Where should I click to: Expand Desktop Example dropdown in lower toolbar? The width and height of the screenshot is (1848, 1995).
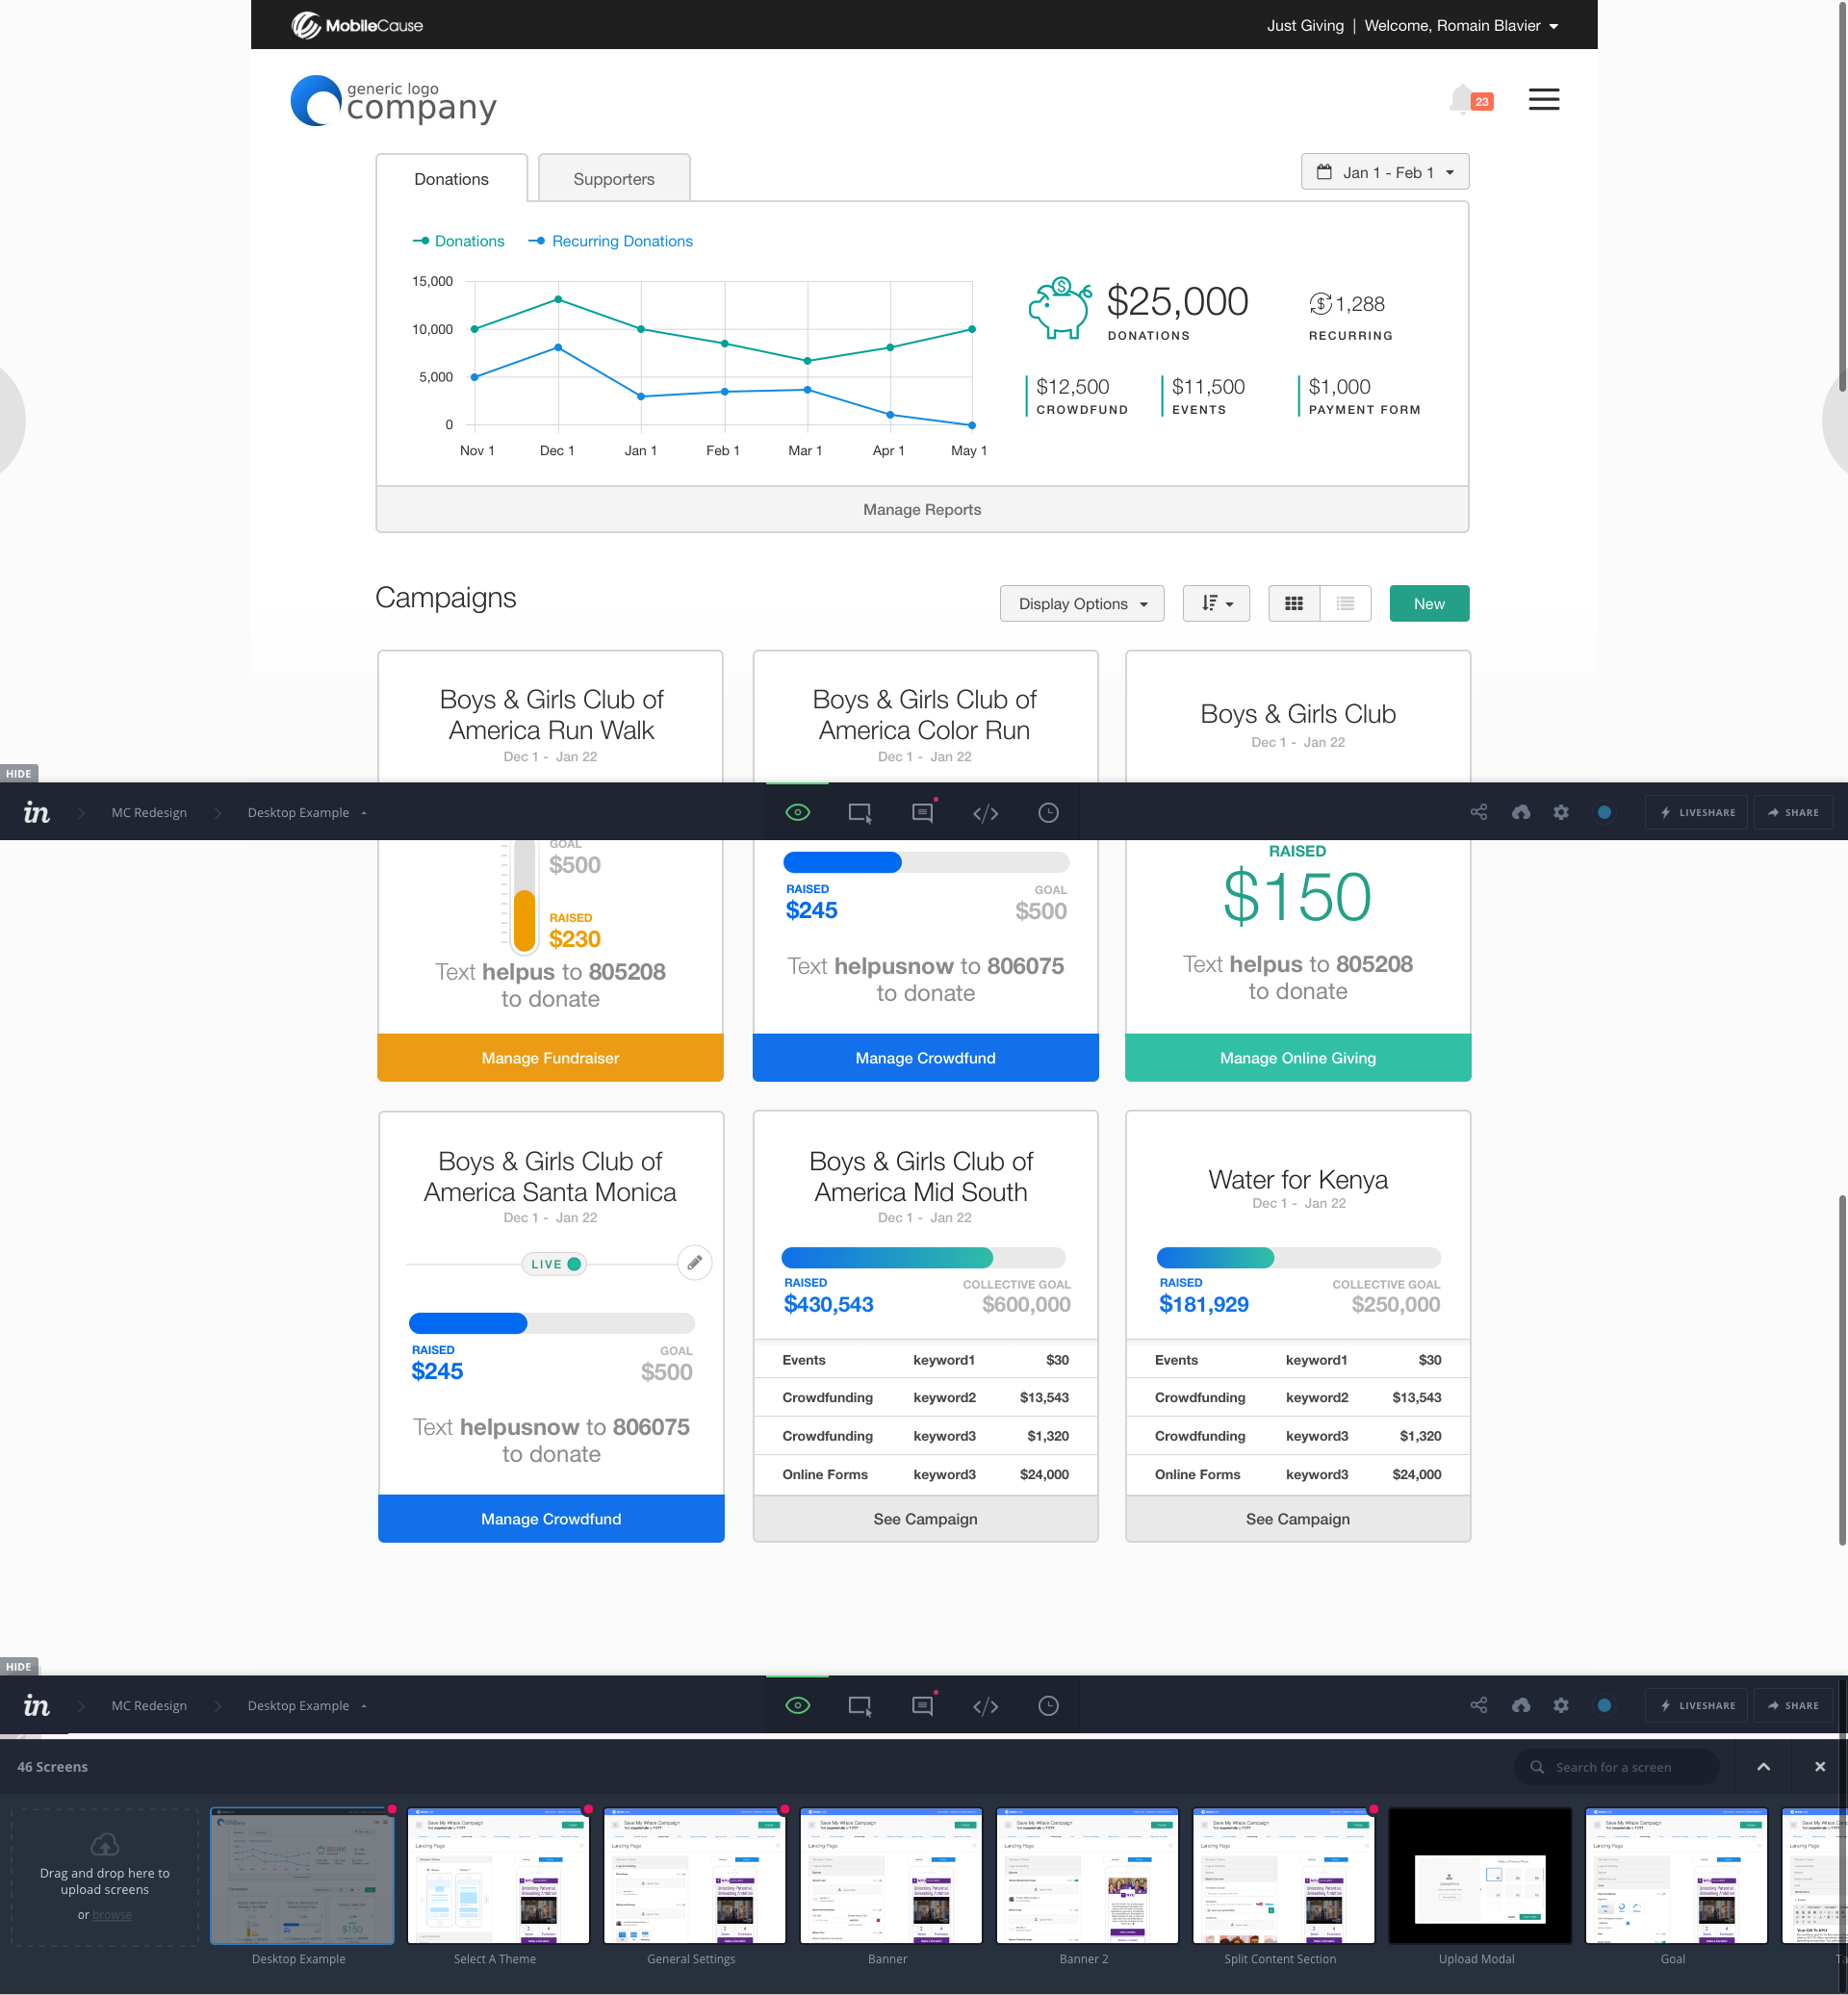tap(307, 1705)
